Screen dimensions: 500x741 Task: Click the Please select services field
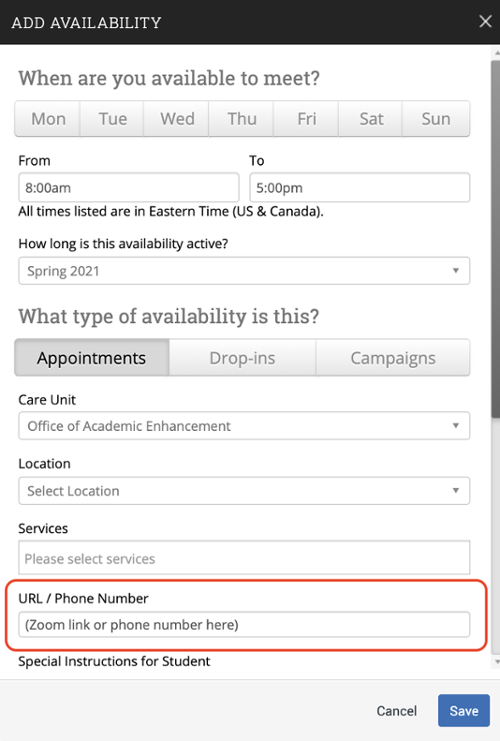[x=244, y=558]
